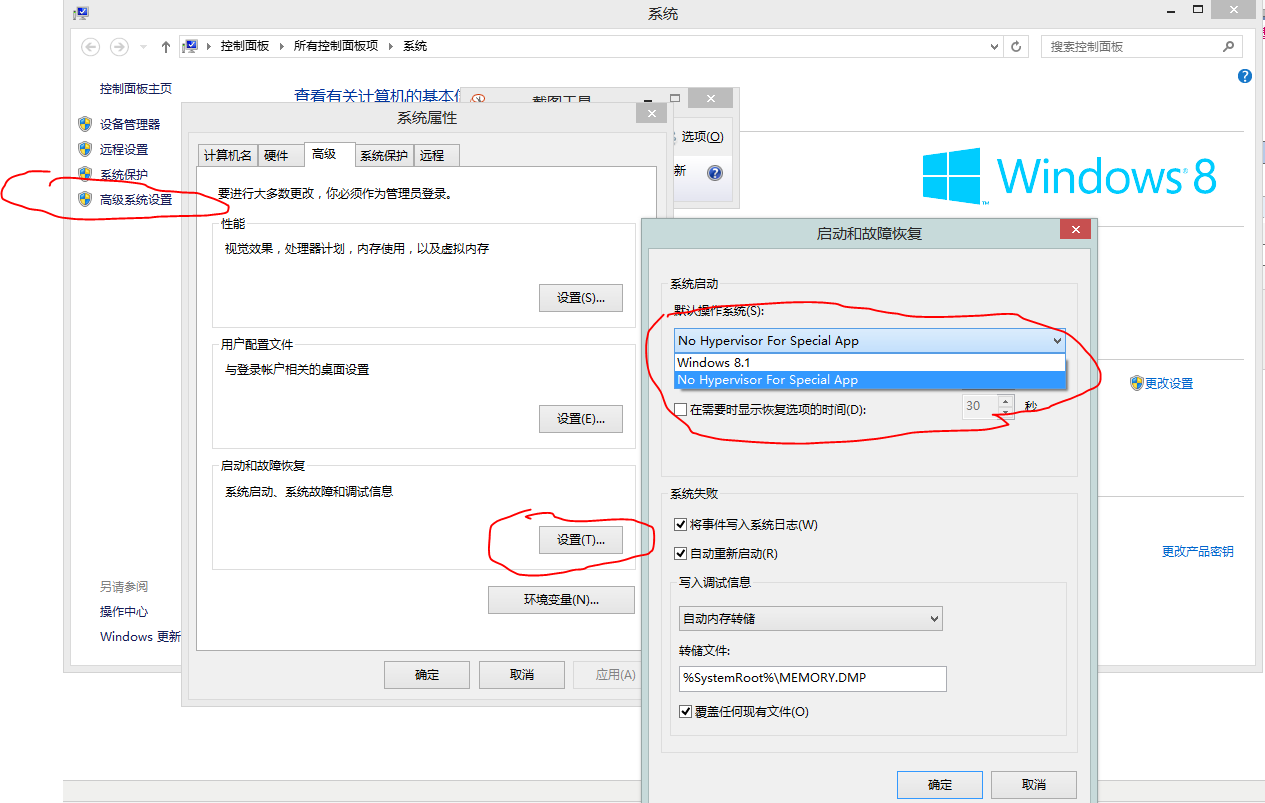Click the 更改设置 link

pos(1169,383)
